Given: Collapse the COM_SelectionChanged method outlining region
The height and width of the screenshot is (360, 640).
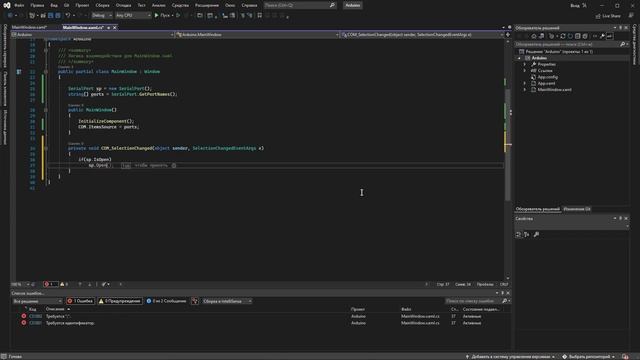Looking at the screenshot, I should click(46, 148).
